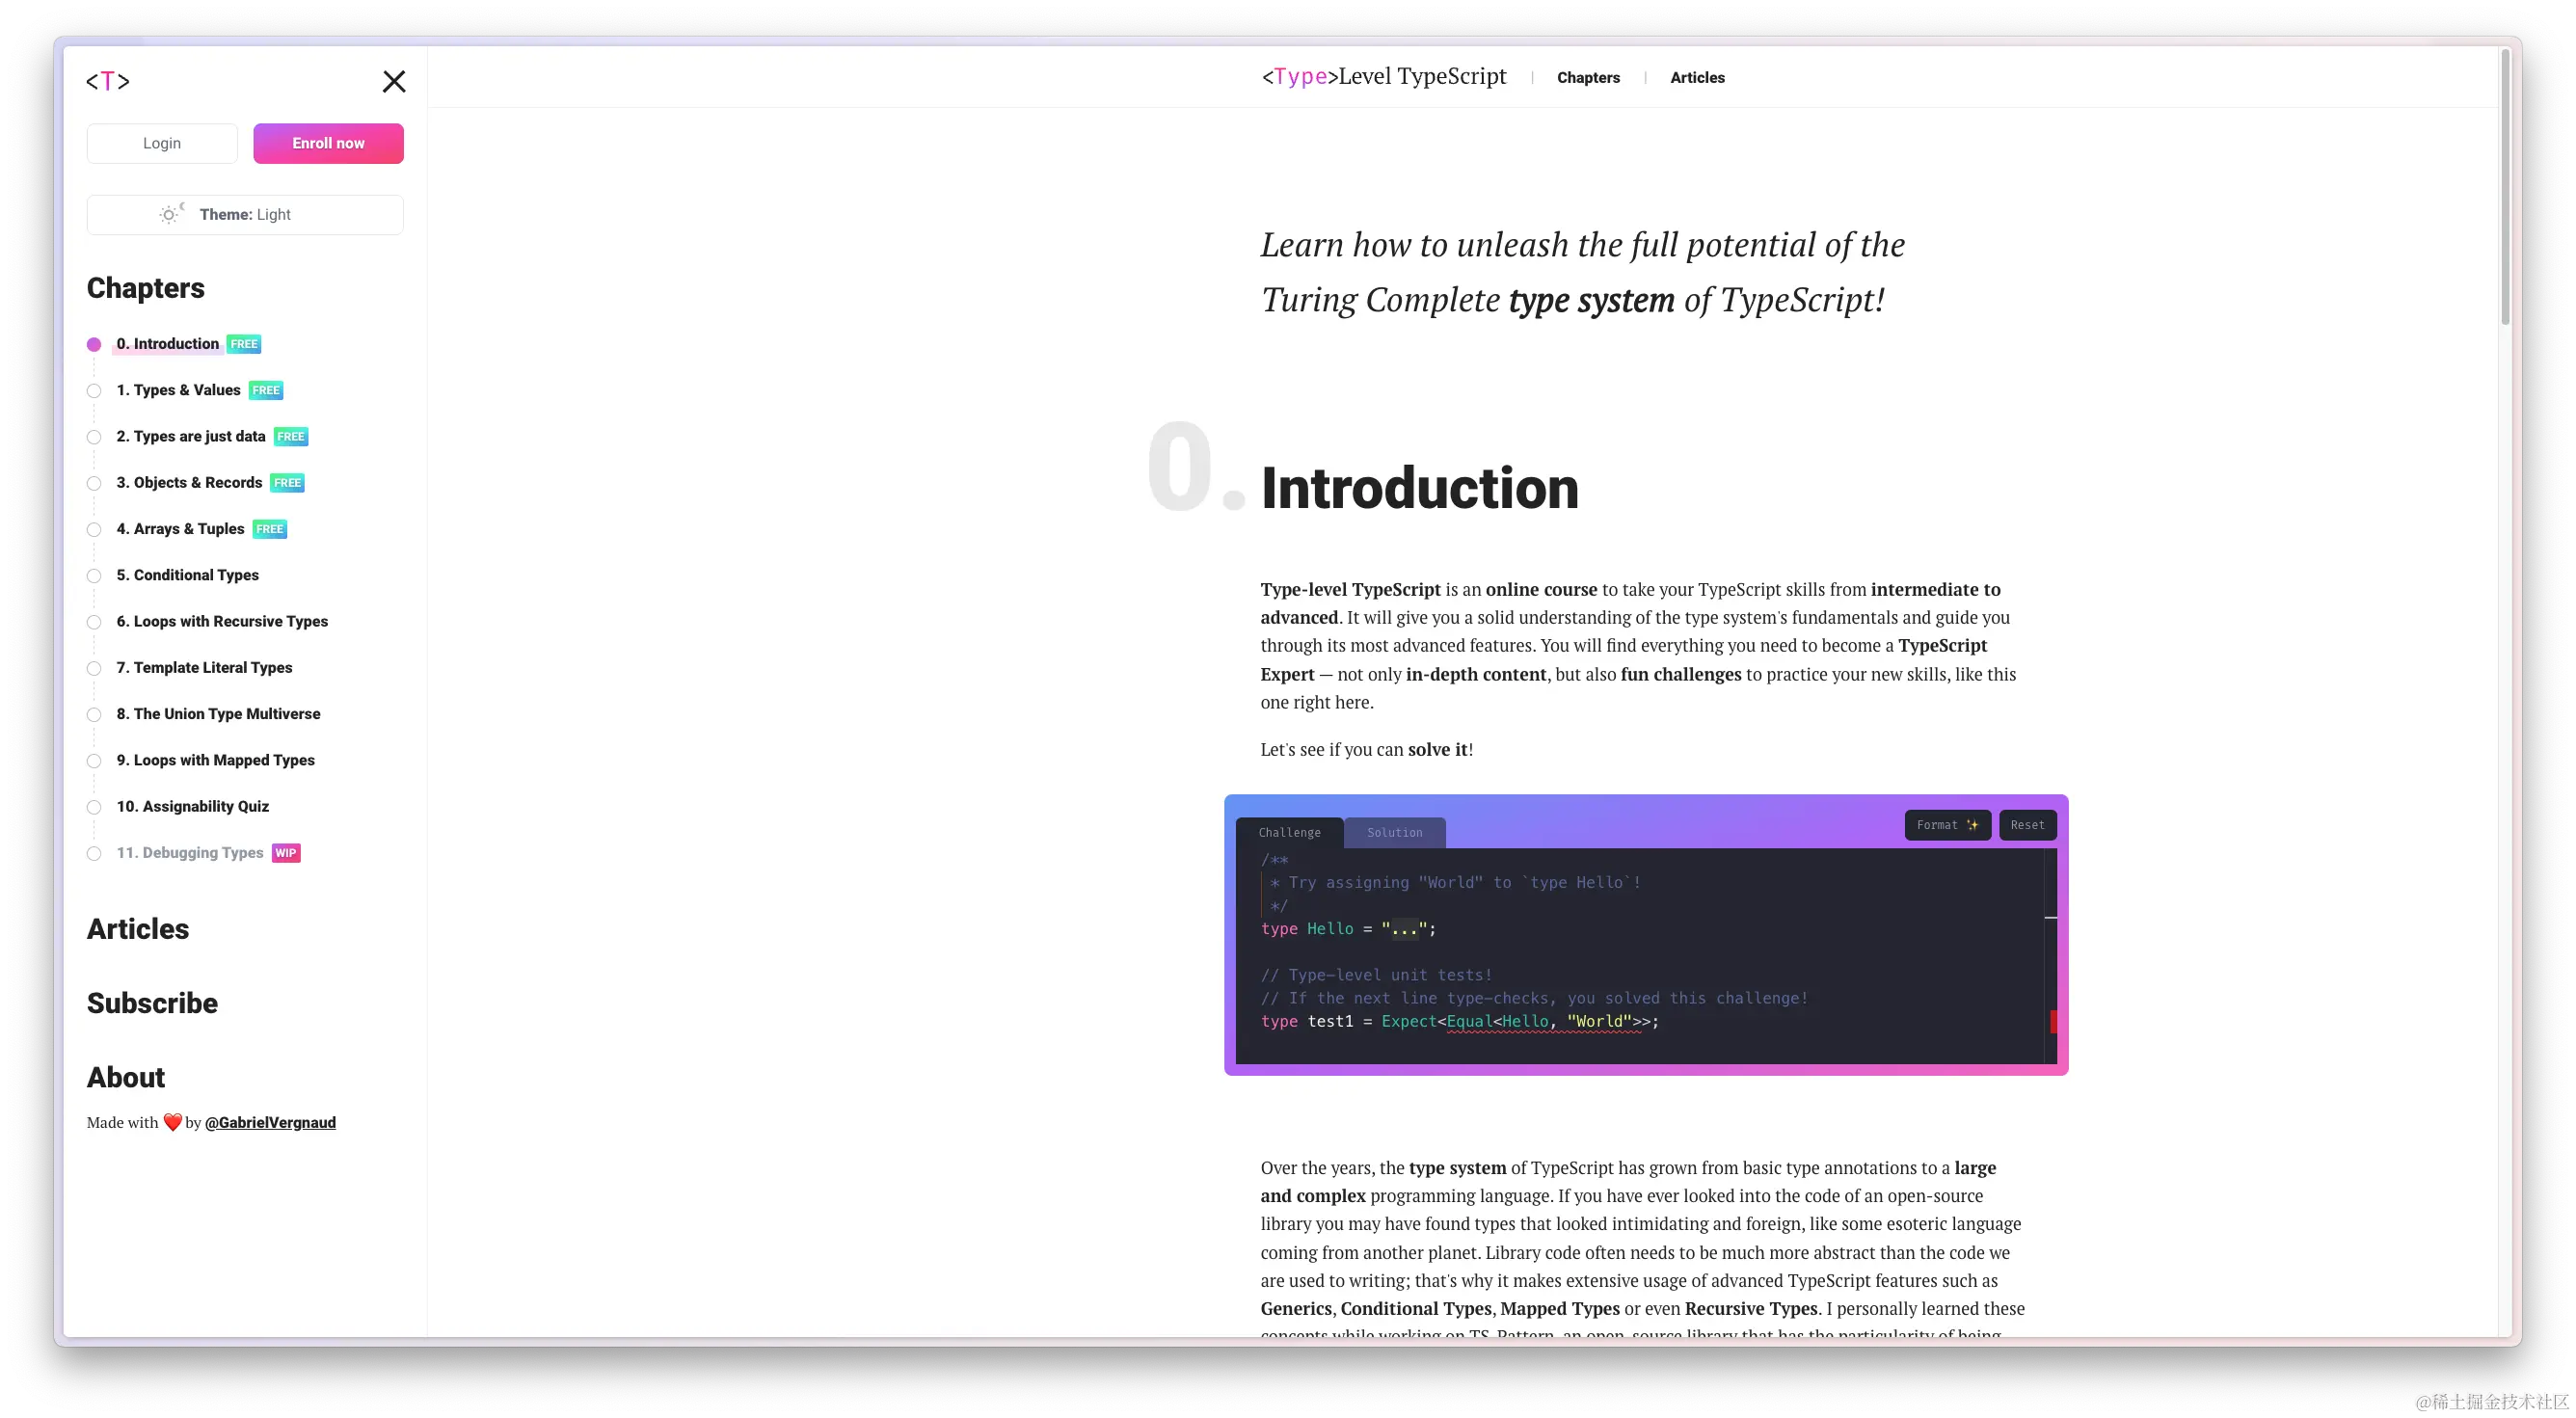
Task: Click the Login button
Action: [161, 144]
